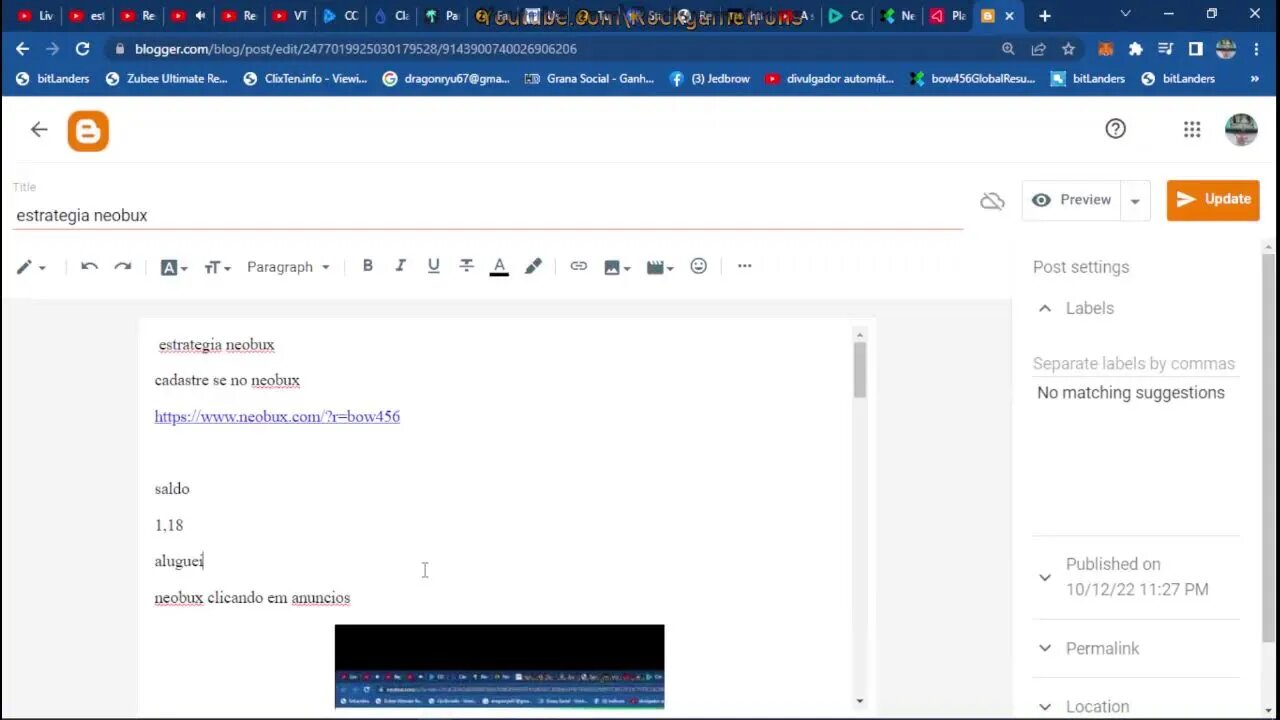Viewport: 1280px width, 720px height.
Task: Open the 'Zubee Ultimate Re...' bookmark
Action: point(166,79)
